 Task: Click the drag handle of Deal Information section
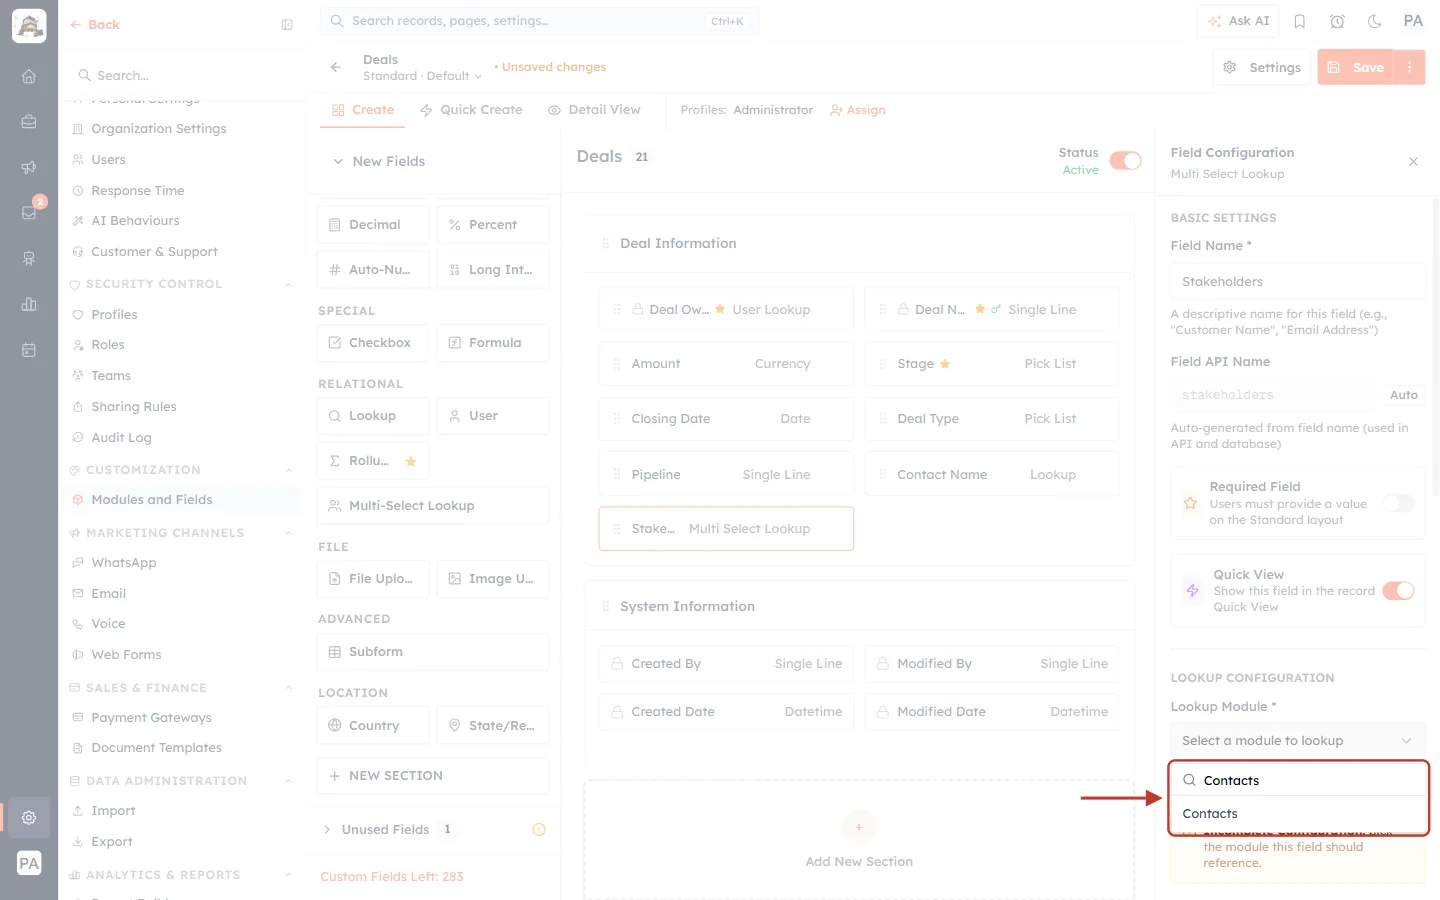[x=605, y=243]
